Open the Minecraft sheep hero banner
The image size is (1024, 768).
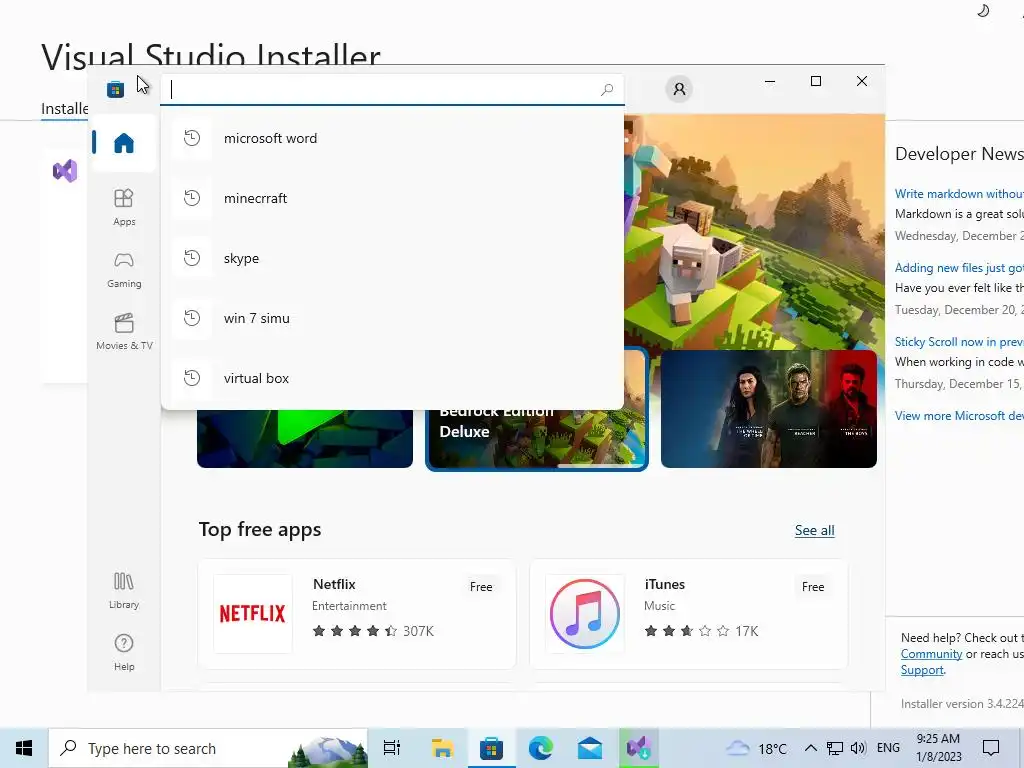tap(754, 232)
